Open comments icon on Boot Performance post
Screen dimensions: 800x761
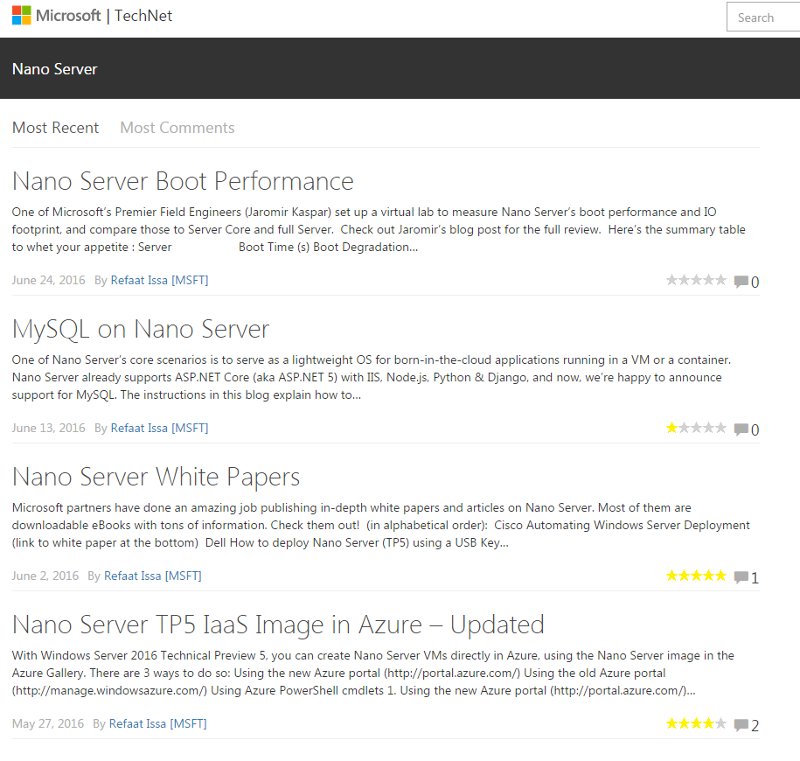[x=741, y=281]
